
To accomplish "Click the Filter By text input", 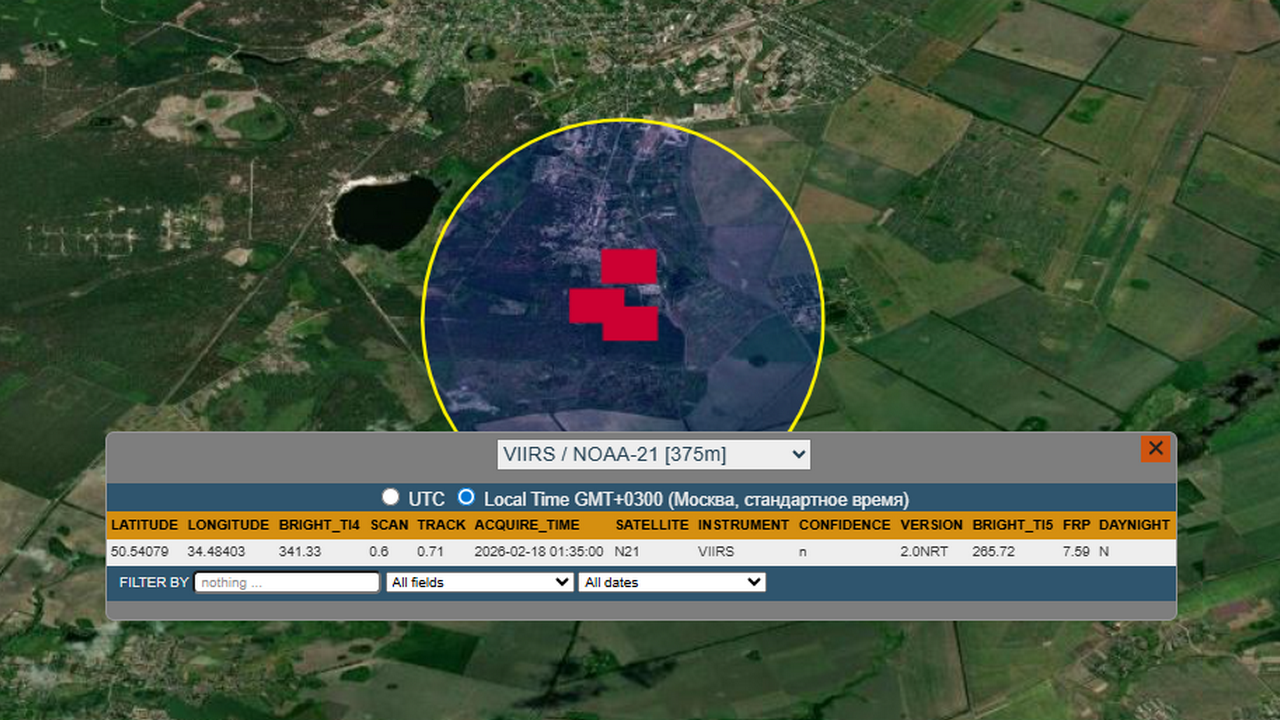I will (287, 582).
